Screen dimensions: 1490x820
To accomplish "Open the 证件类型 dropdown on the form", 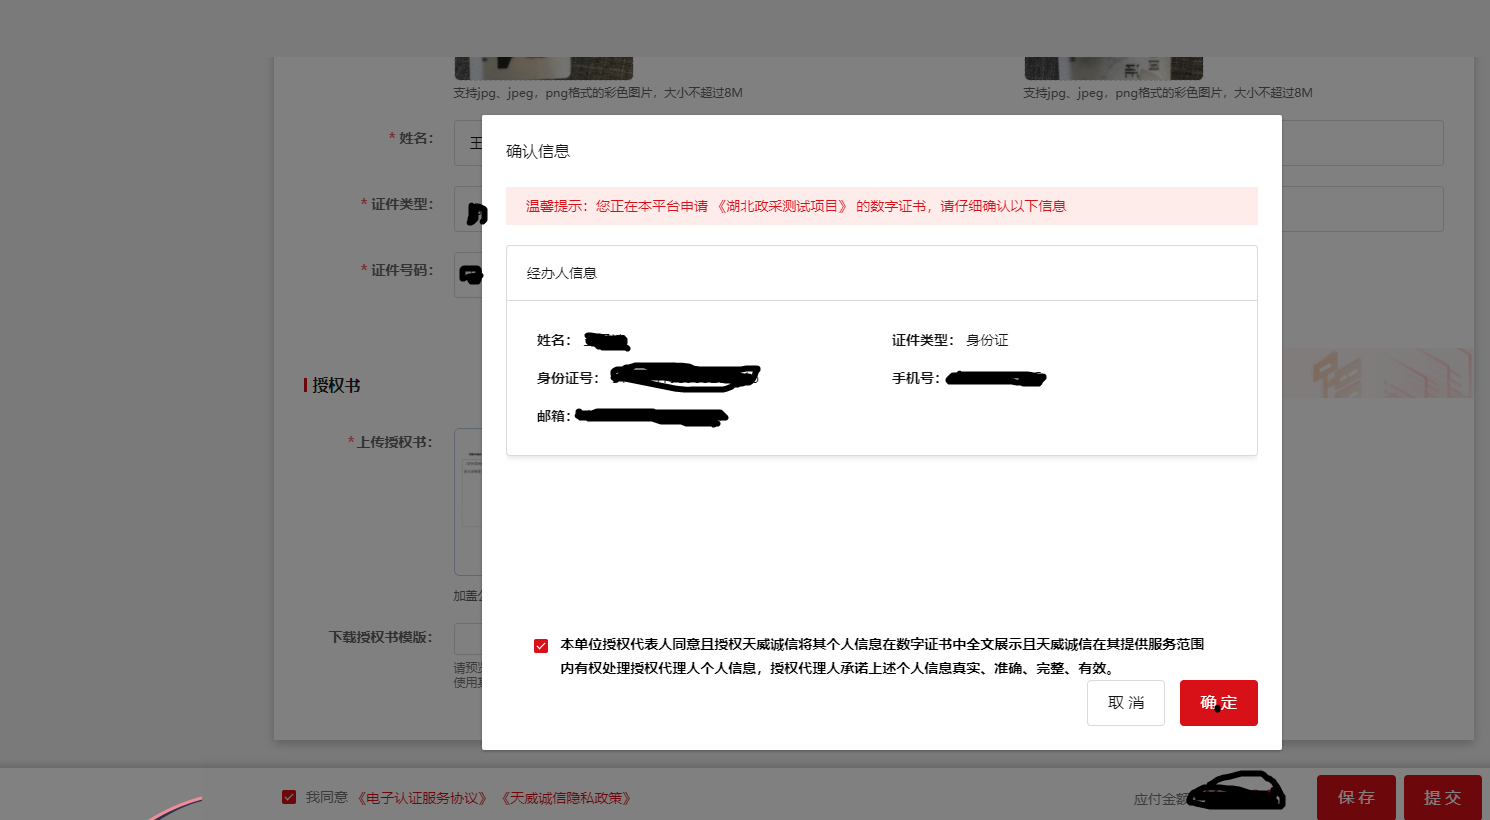I will pyautogui.click(x=468, y=209).
